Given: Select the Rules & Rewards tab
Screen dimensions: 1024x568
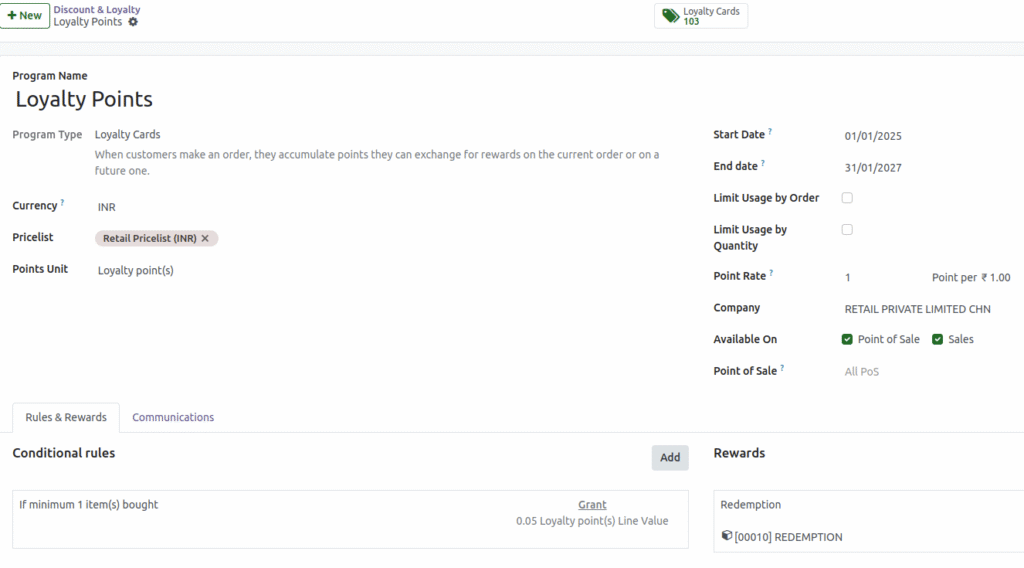Looking at the screenshot, I should pos(66,417).
